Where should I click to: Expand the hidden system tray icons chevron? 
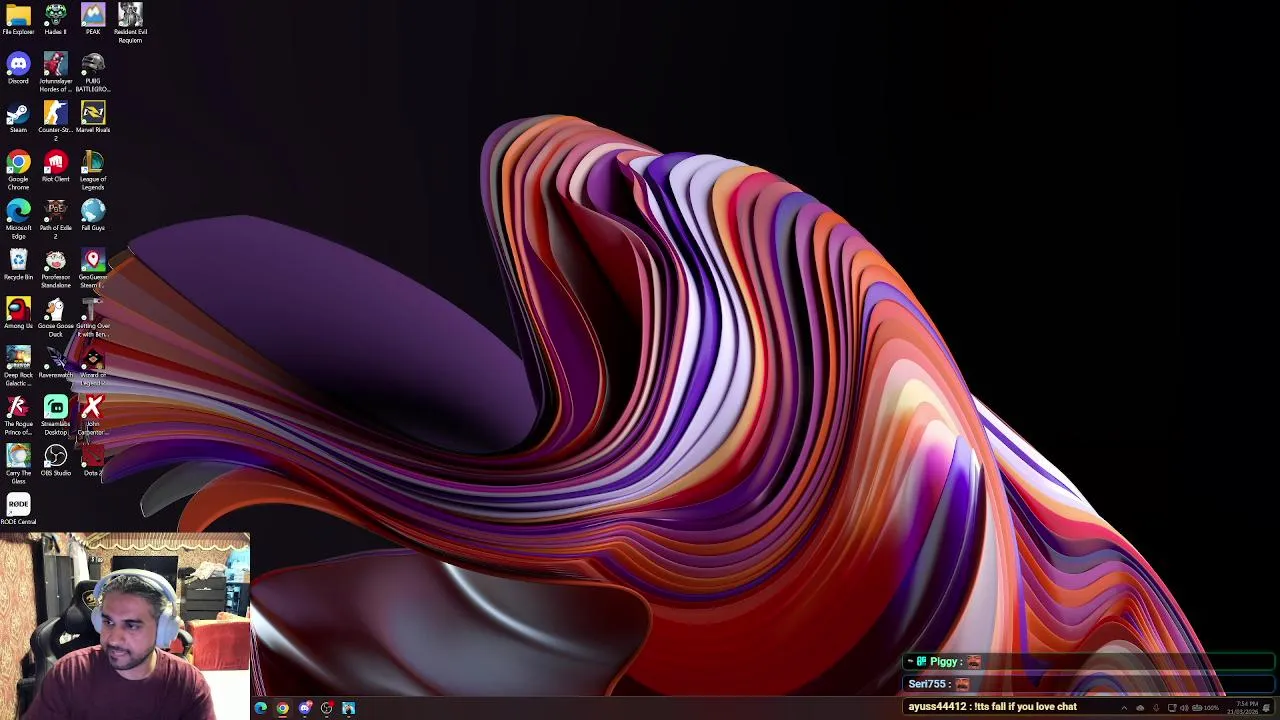pyautogui.click(x=1124, y=708)
